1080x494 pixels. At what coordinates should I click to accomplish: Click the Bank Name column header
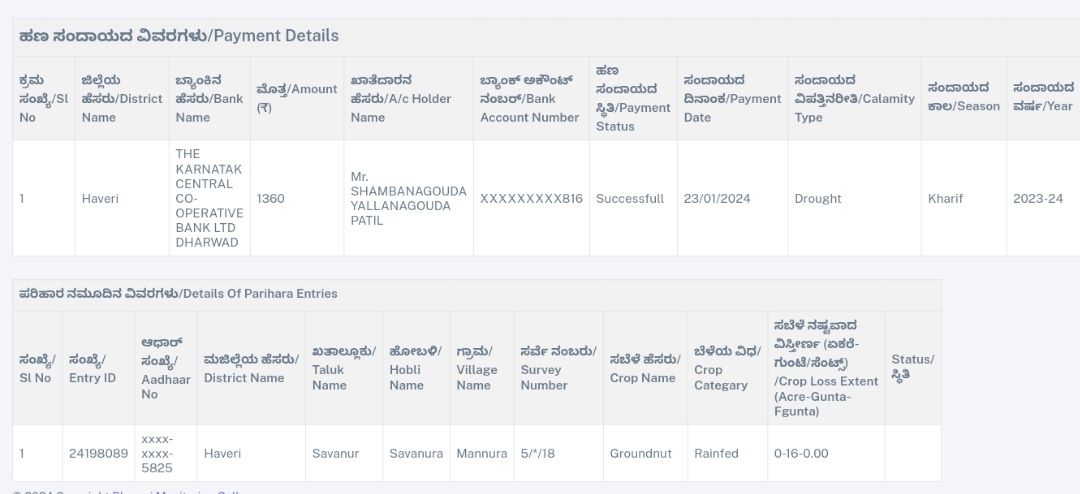209,99
